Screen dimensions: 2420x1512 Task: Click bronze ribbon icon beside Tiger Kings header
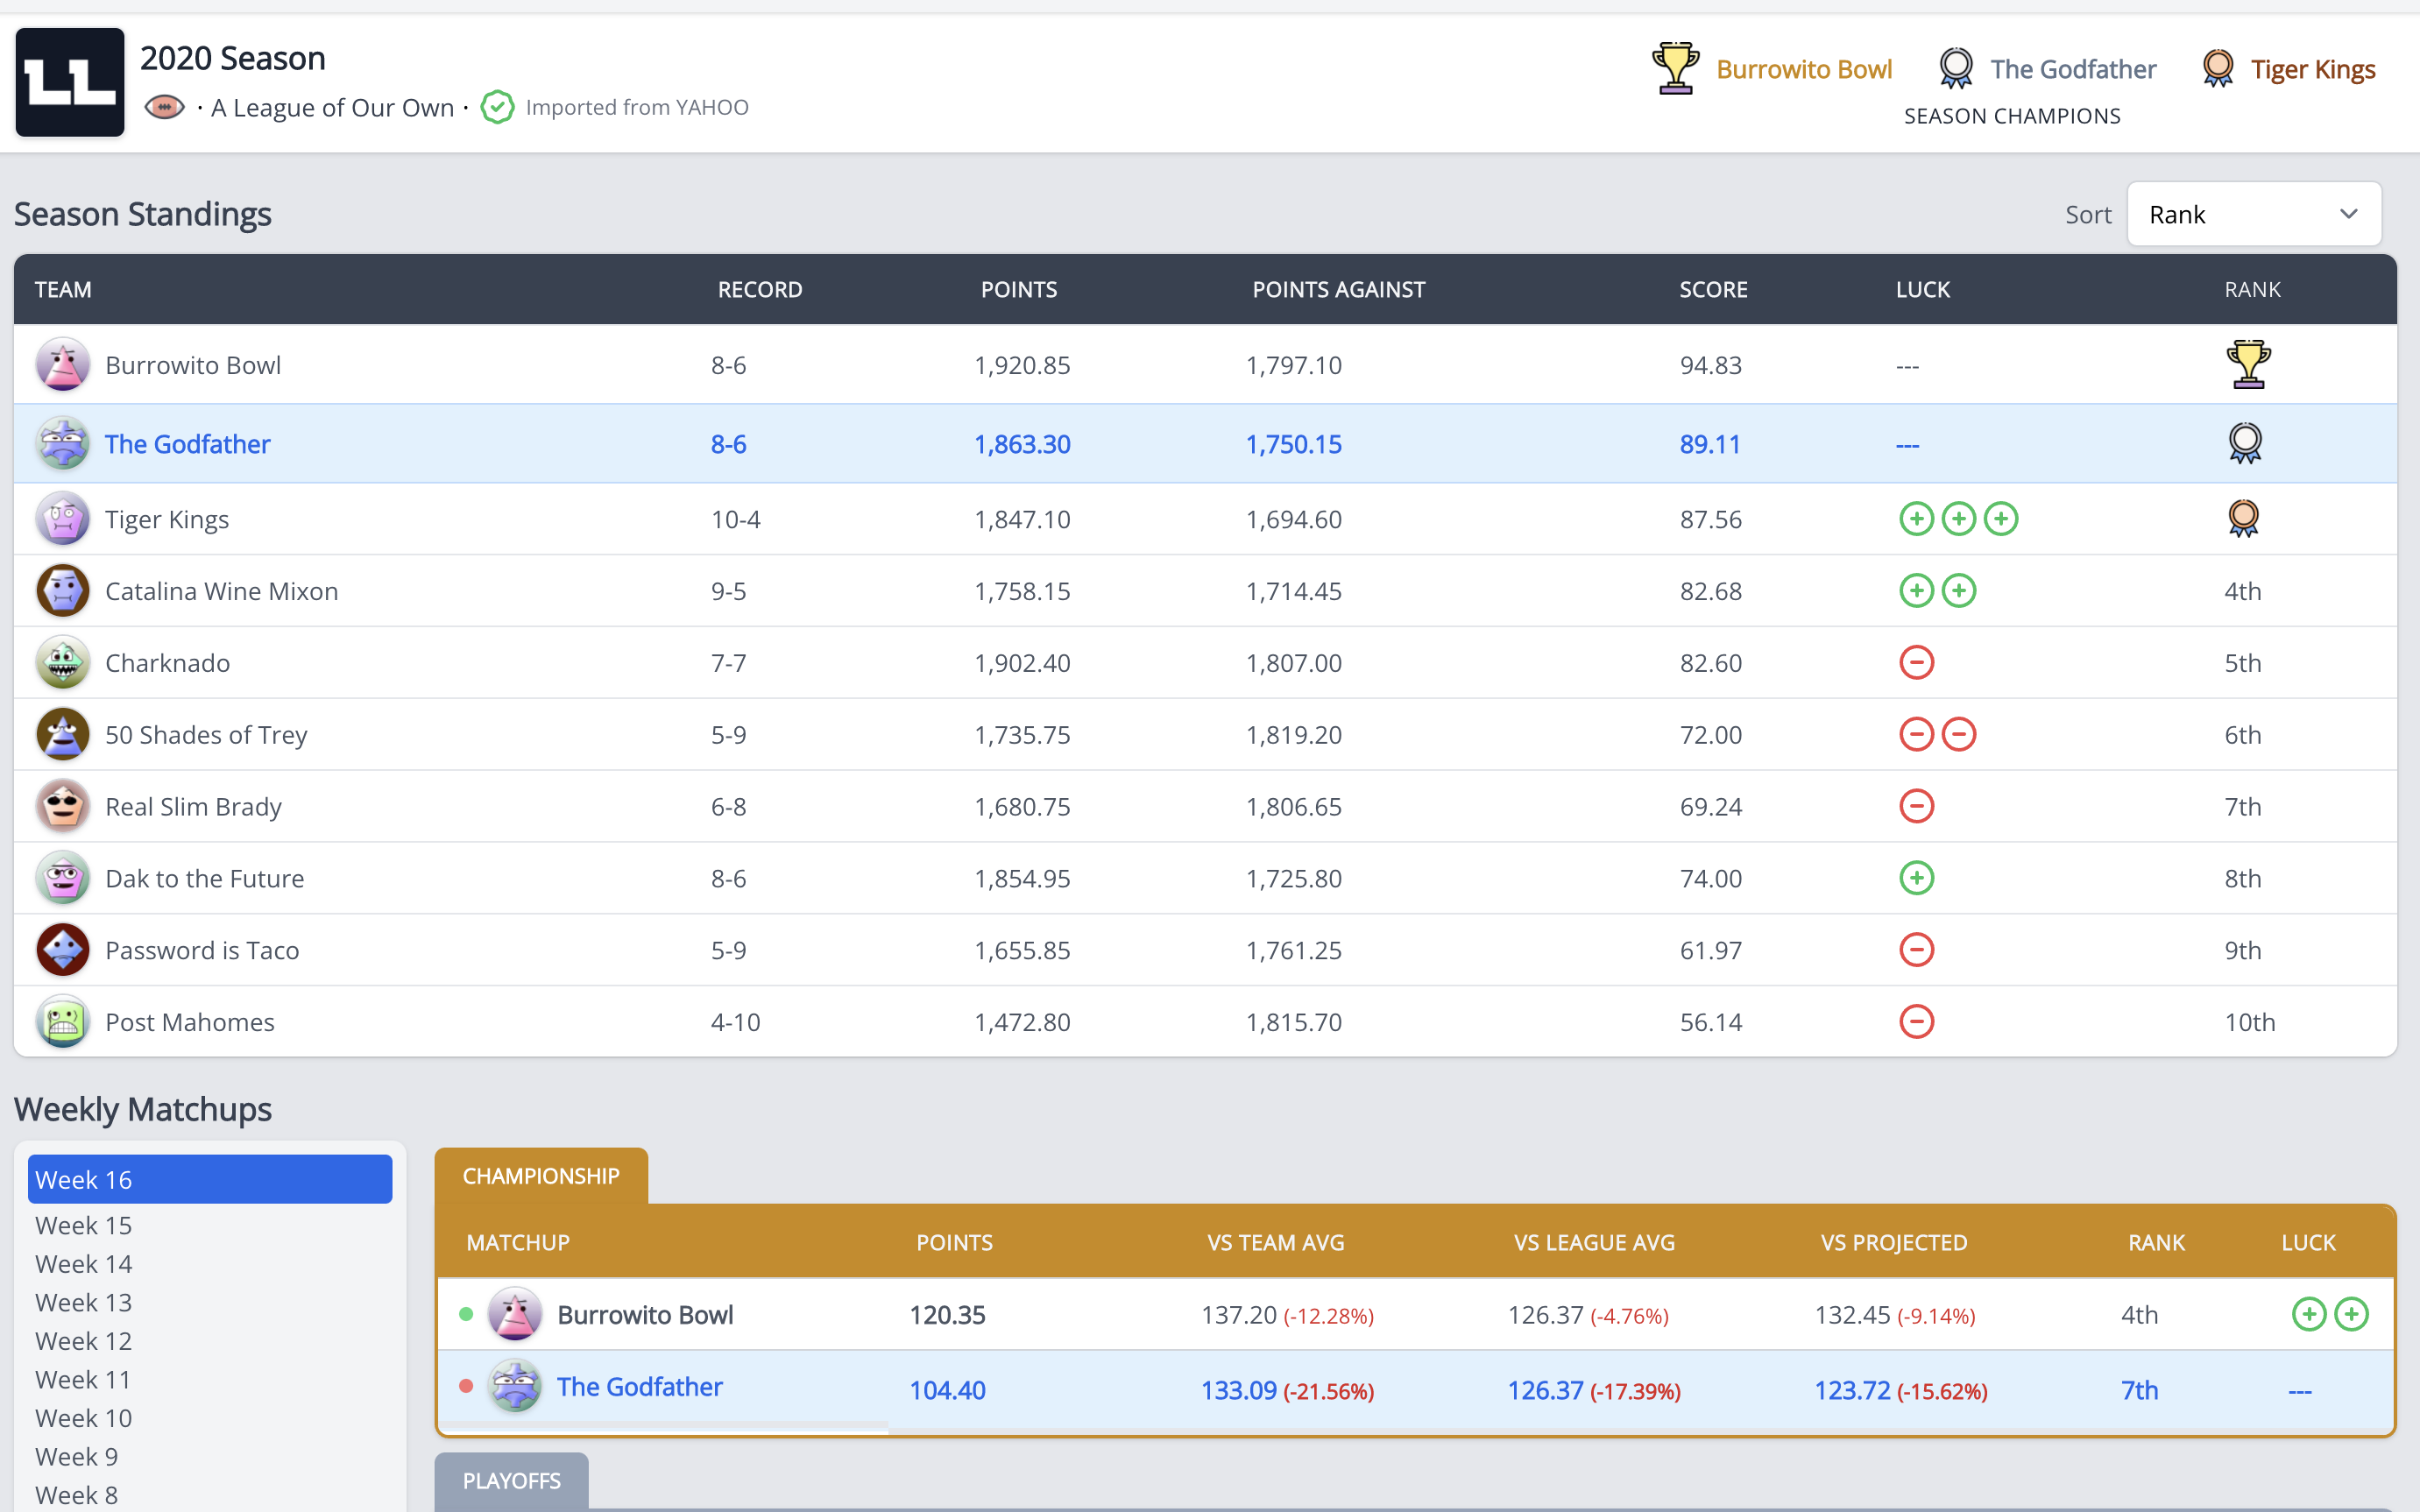click(x=2218, y=68)
